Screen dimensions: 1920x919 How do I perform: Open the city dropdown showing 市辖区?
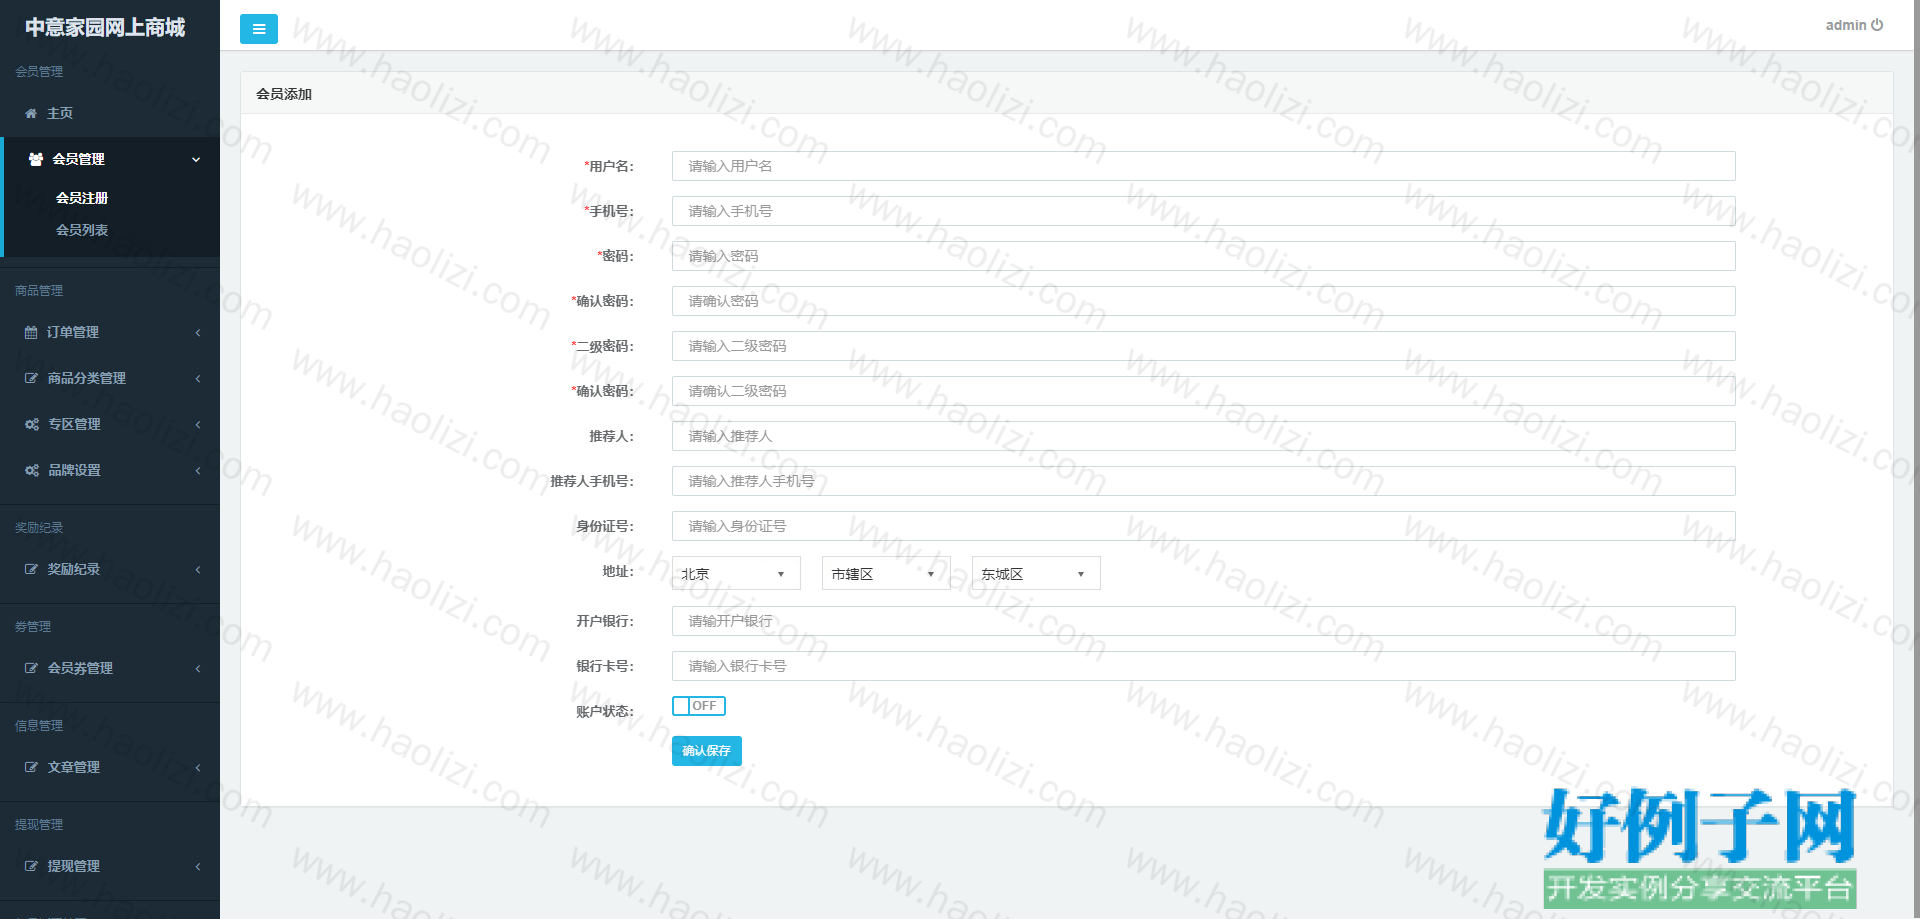[x=886, y=573]
